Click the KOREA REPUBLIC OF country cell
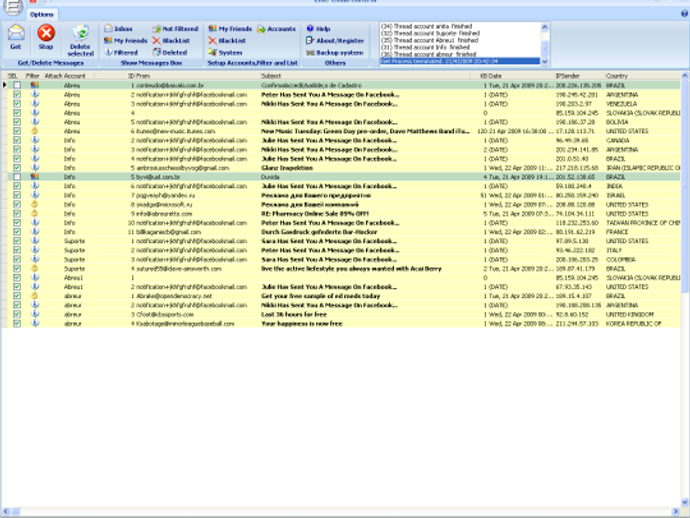690x518 pixels. point(633,323)
